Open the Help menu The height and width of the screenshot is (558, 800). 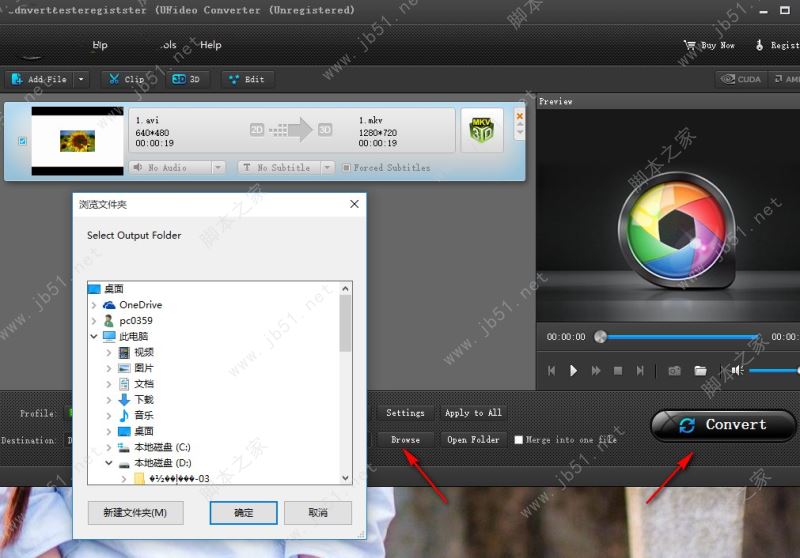pos(211,45)
